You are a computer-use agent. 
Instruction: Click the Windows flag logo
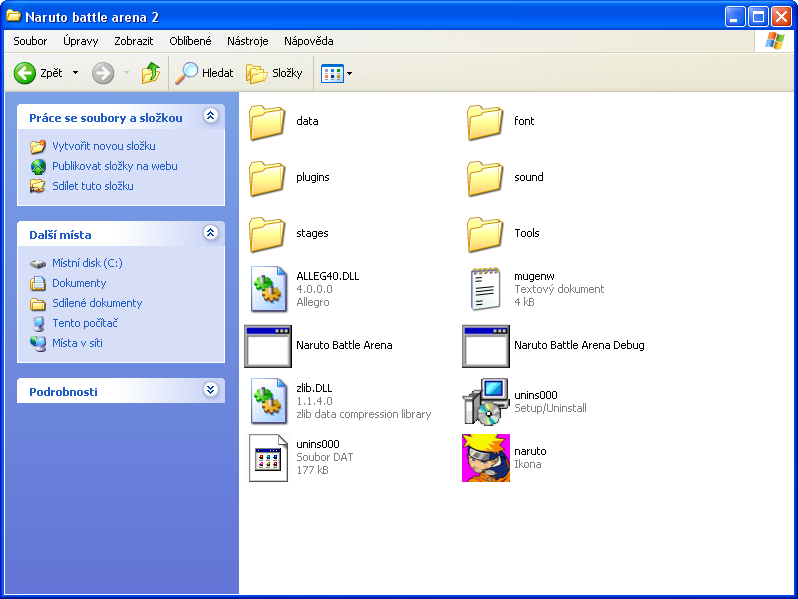tap(774, 41)
